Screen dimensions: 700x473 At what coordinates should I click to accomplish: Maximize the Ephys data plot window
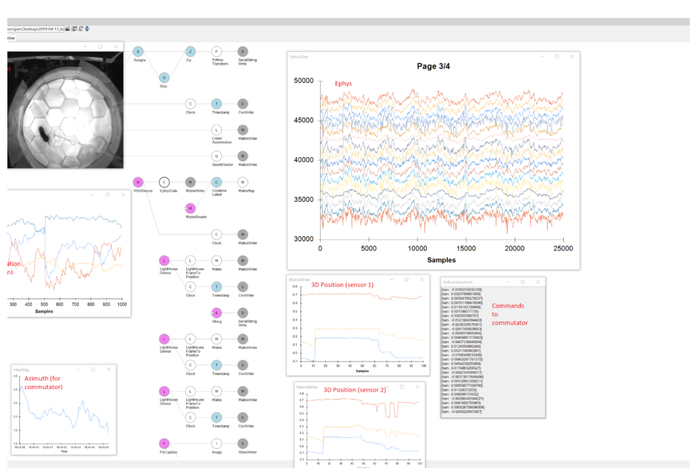coord(557,57)
